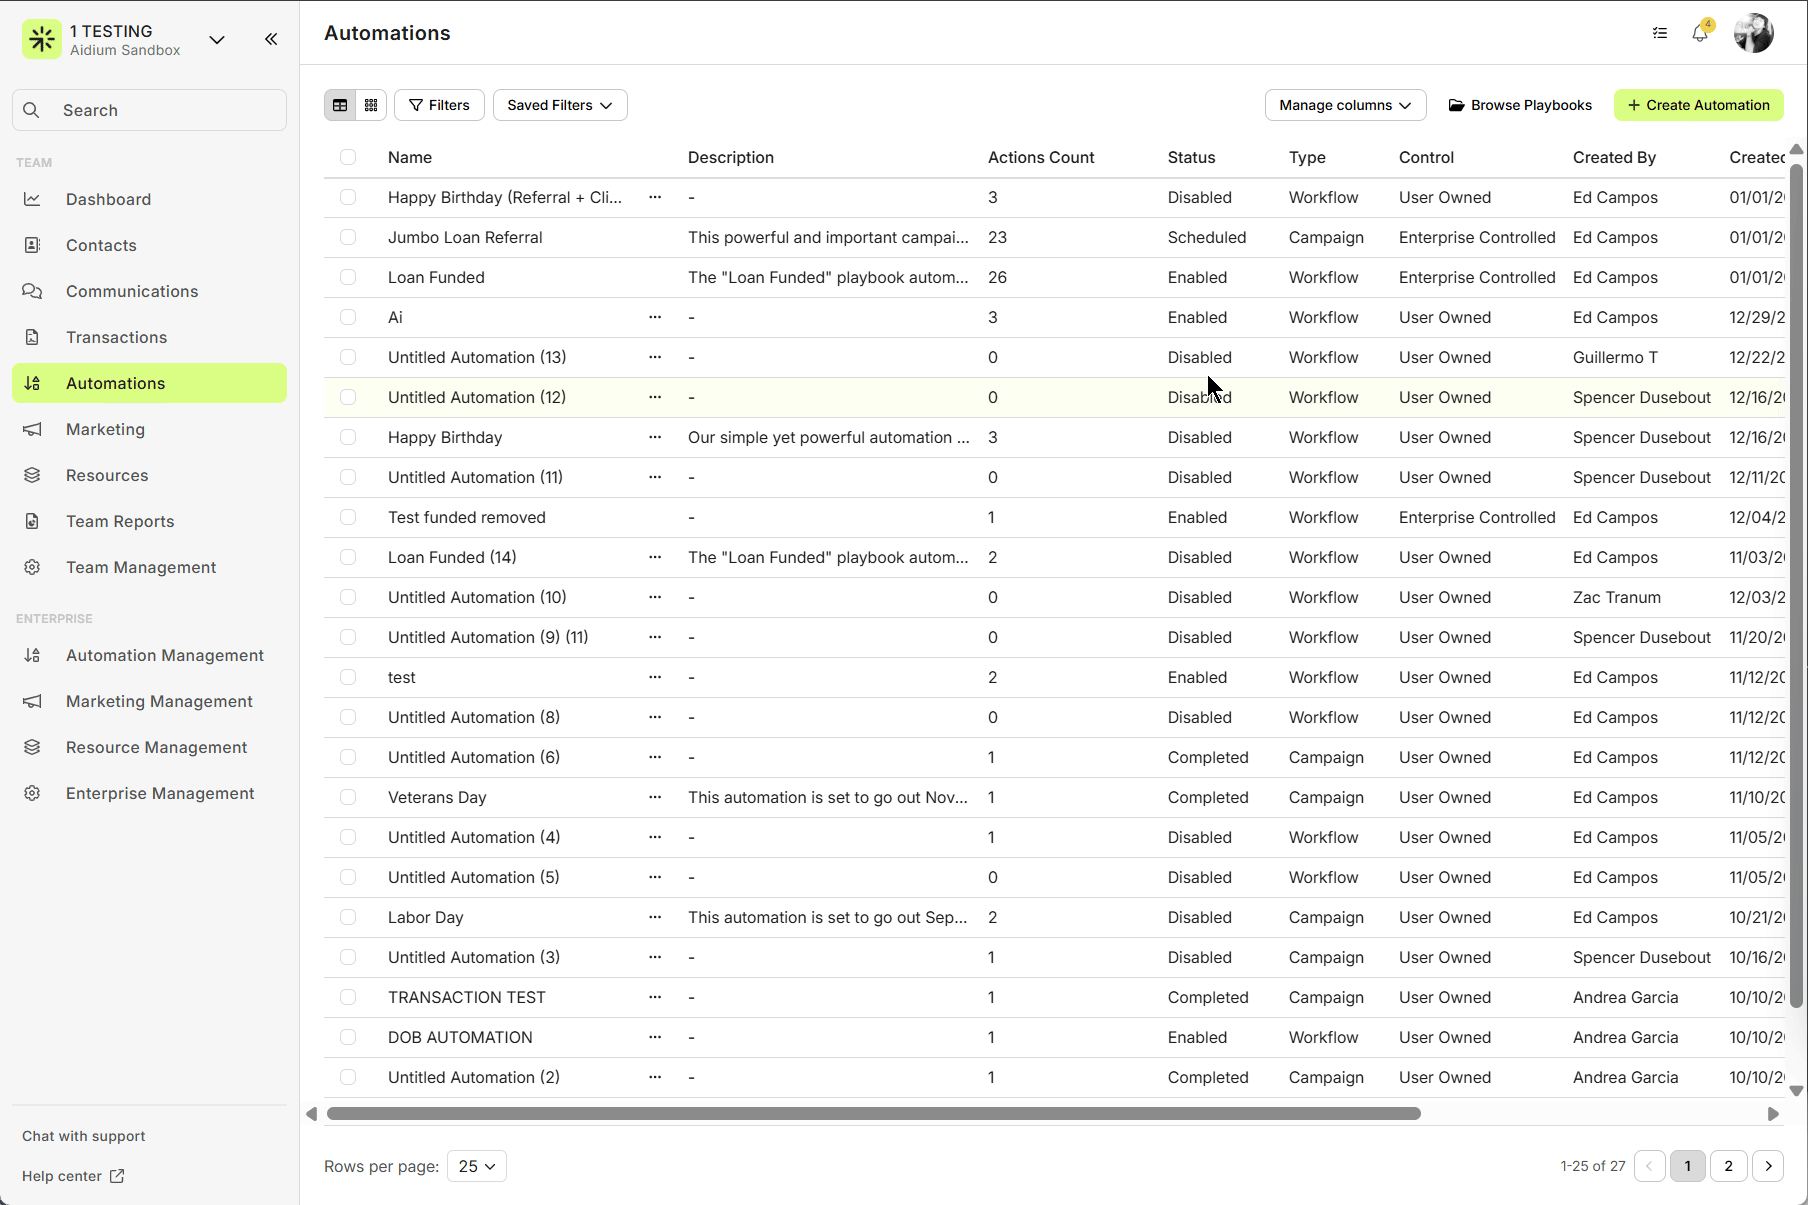Switch to grid view layout
This screenshot has width=1808, height=1205.
[x=371, y=105]
